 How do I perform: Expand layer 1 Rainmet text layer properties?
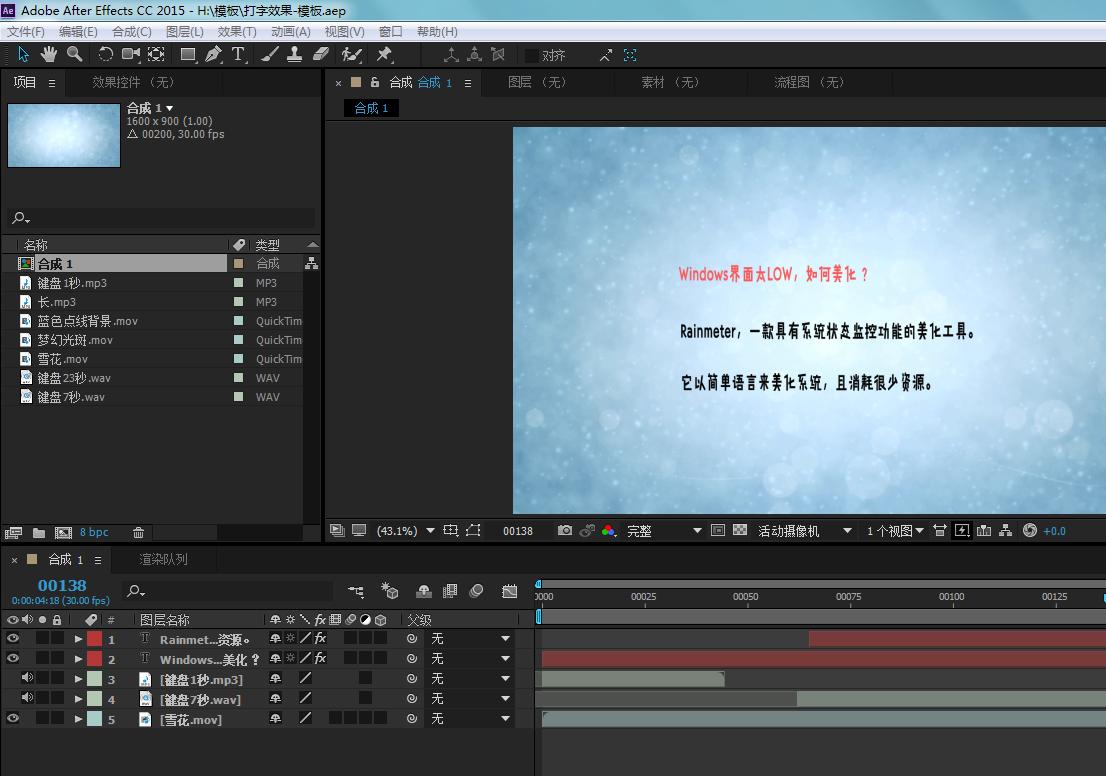tap(78, 639)
